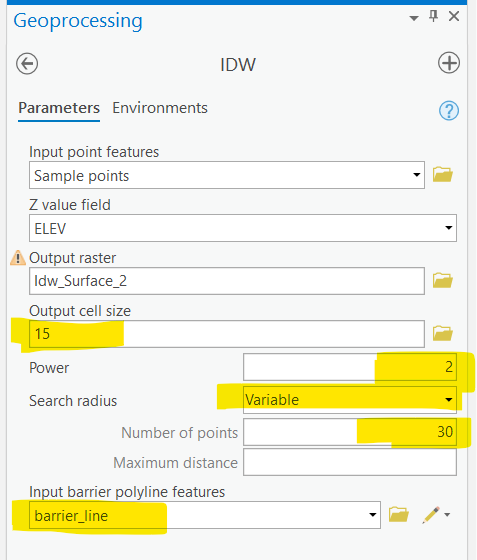Browse folder for Output cell size
This screenshot has width=477, height=560.
442,333
